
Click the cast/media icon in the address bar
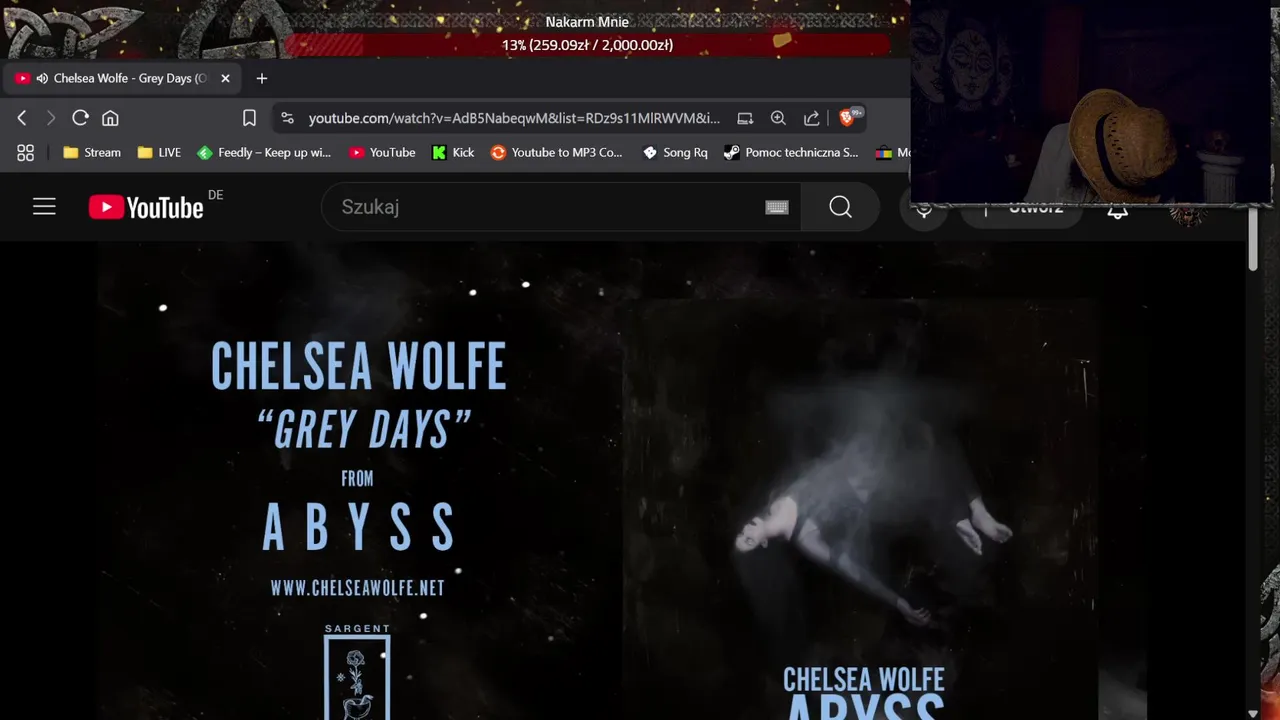[745, 118]
